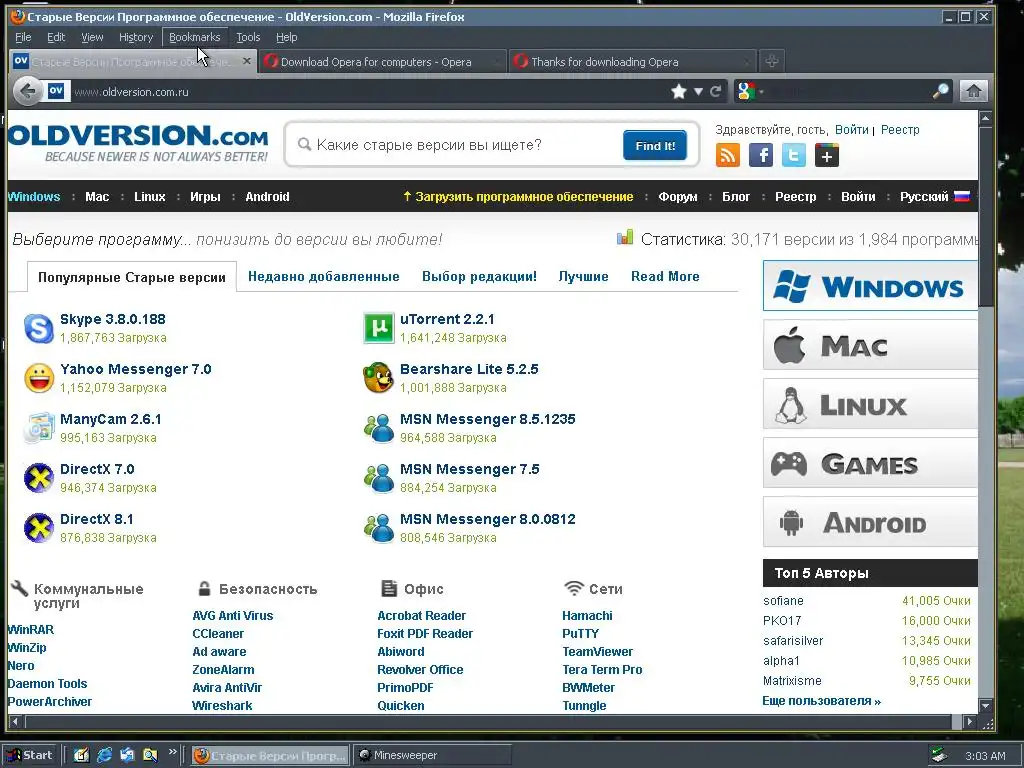This screenshot has width=1024, height=768.
Task: Open Internet Explorer from the quick launch
Action: pos(104,755)
